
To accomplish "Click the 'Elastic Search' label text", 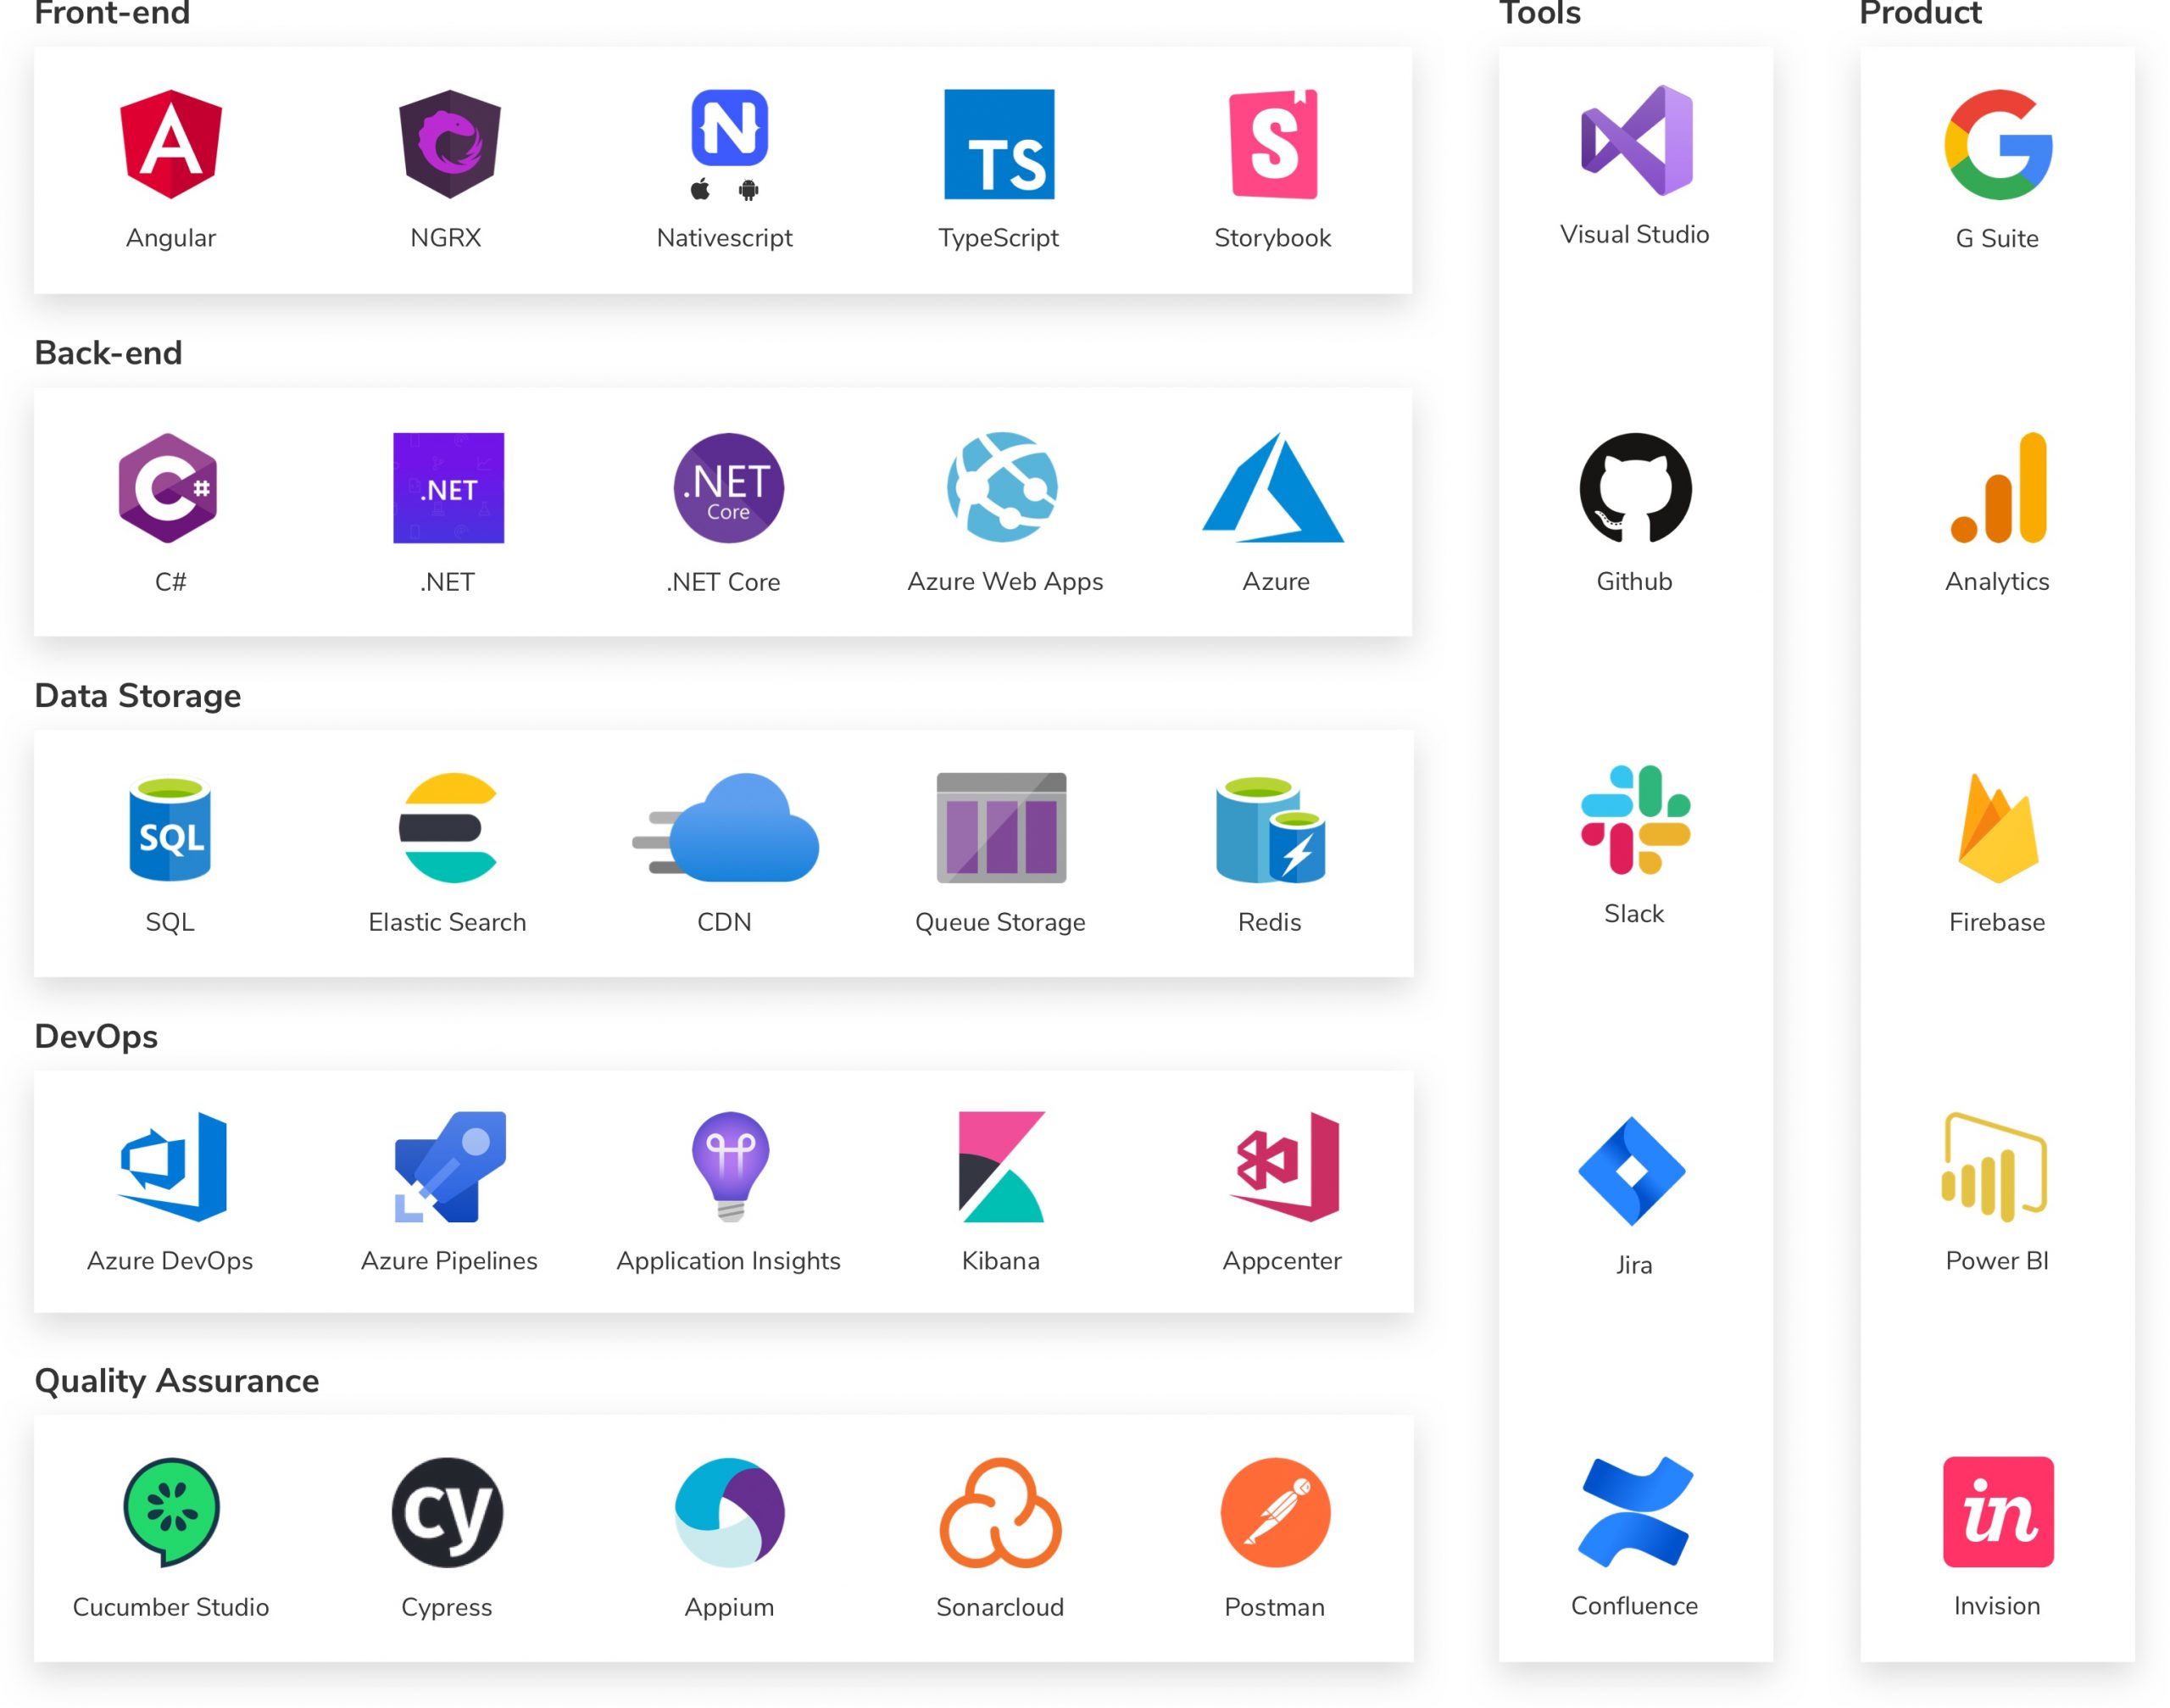I will coord(447,922).
